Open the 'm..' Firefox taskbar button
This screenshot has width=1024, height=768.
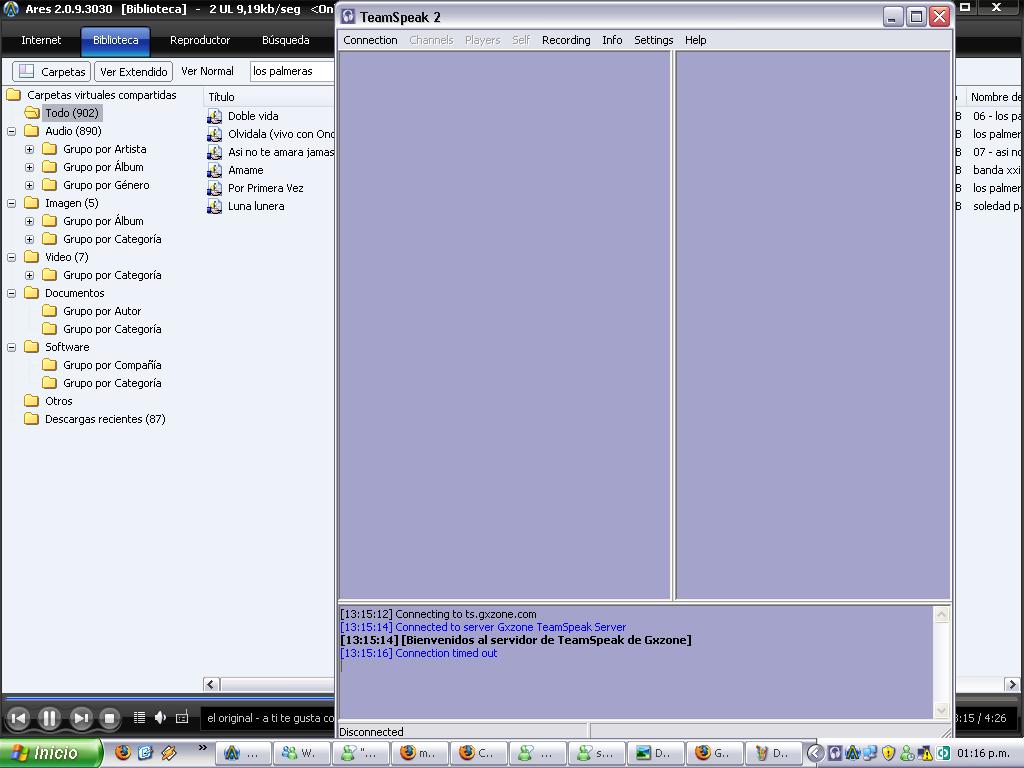pos(418,753)
